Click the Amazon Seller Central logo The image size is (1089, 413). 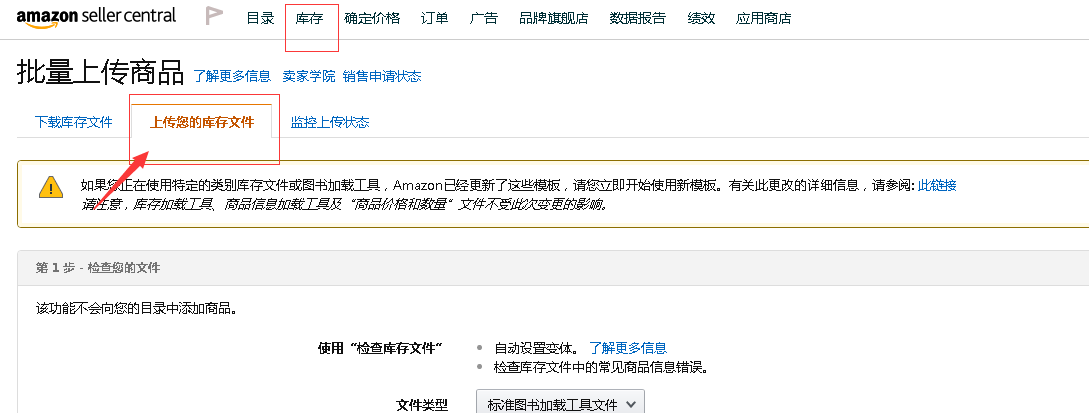pyautogui.click(x=96, y=16)
